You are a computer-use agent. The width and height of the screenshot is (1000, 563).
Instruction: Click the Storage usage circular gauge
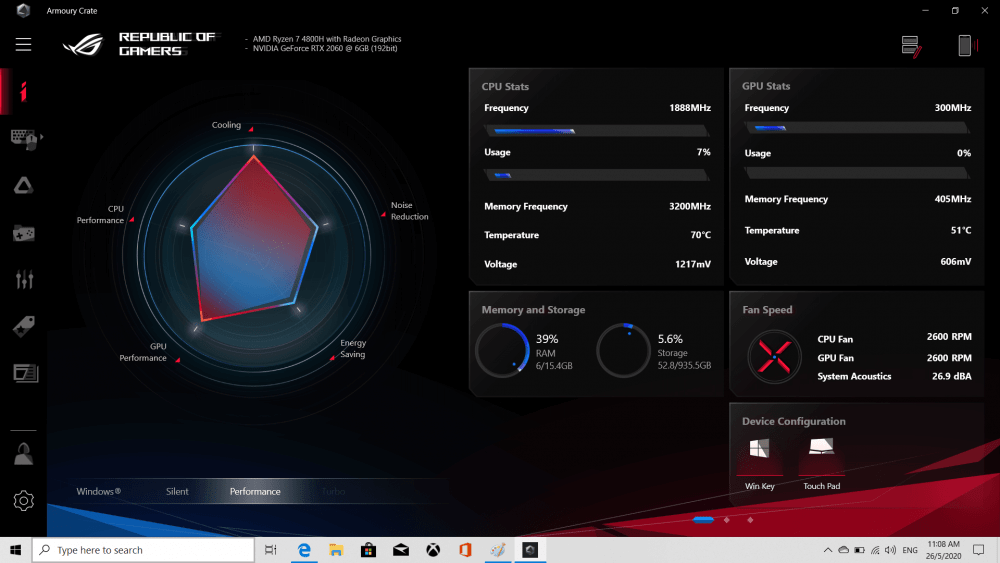pos(623,351)
